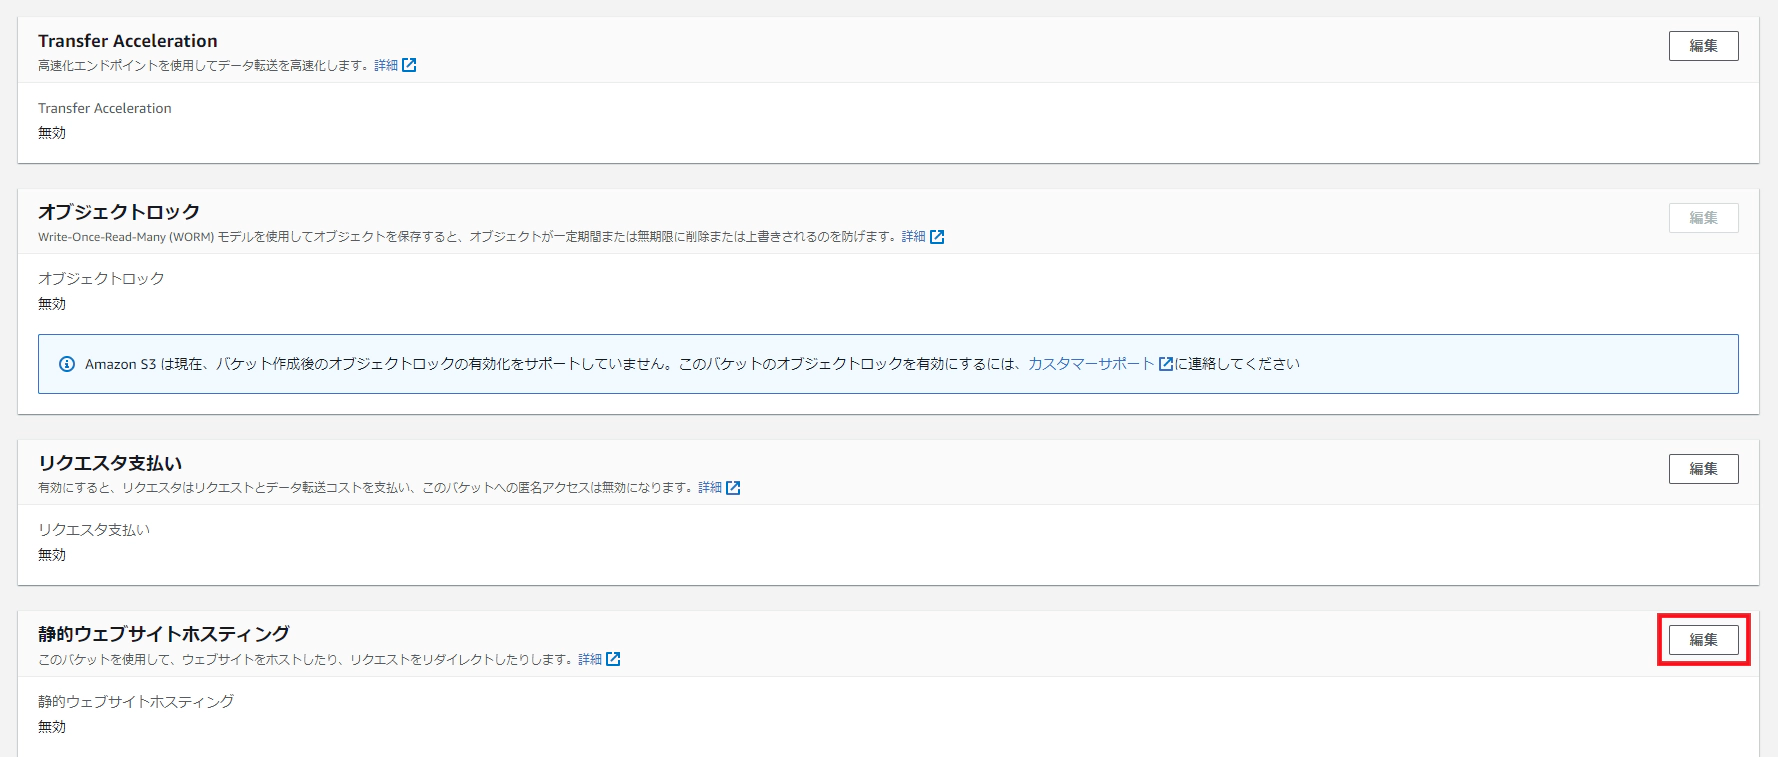Click external link icon next to カスタマーサポート
1778x757 pixels.
pyautogui.click(x=1165, y=364)
